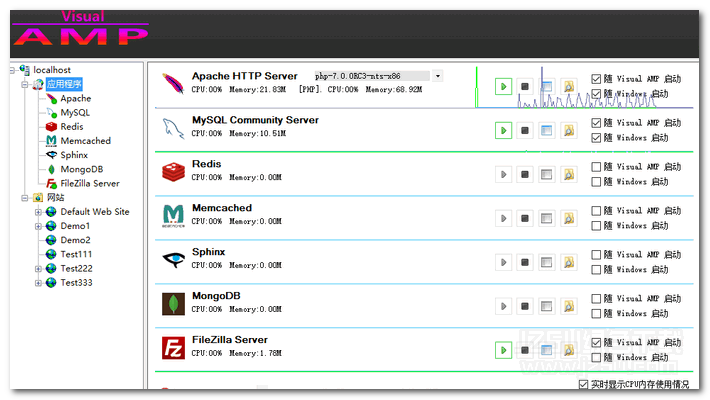Start the Sphinx service

coord(503,262)
